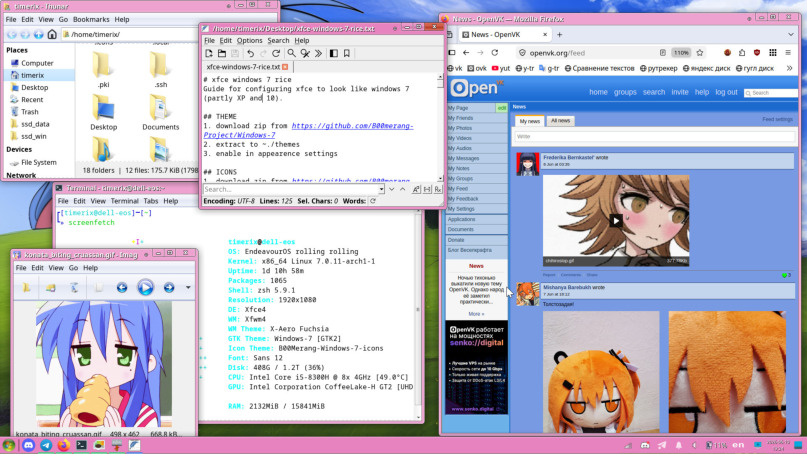
Task: Reset the 110% zoom badge in Firefox
Action: (x=681, y=53)
